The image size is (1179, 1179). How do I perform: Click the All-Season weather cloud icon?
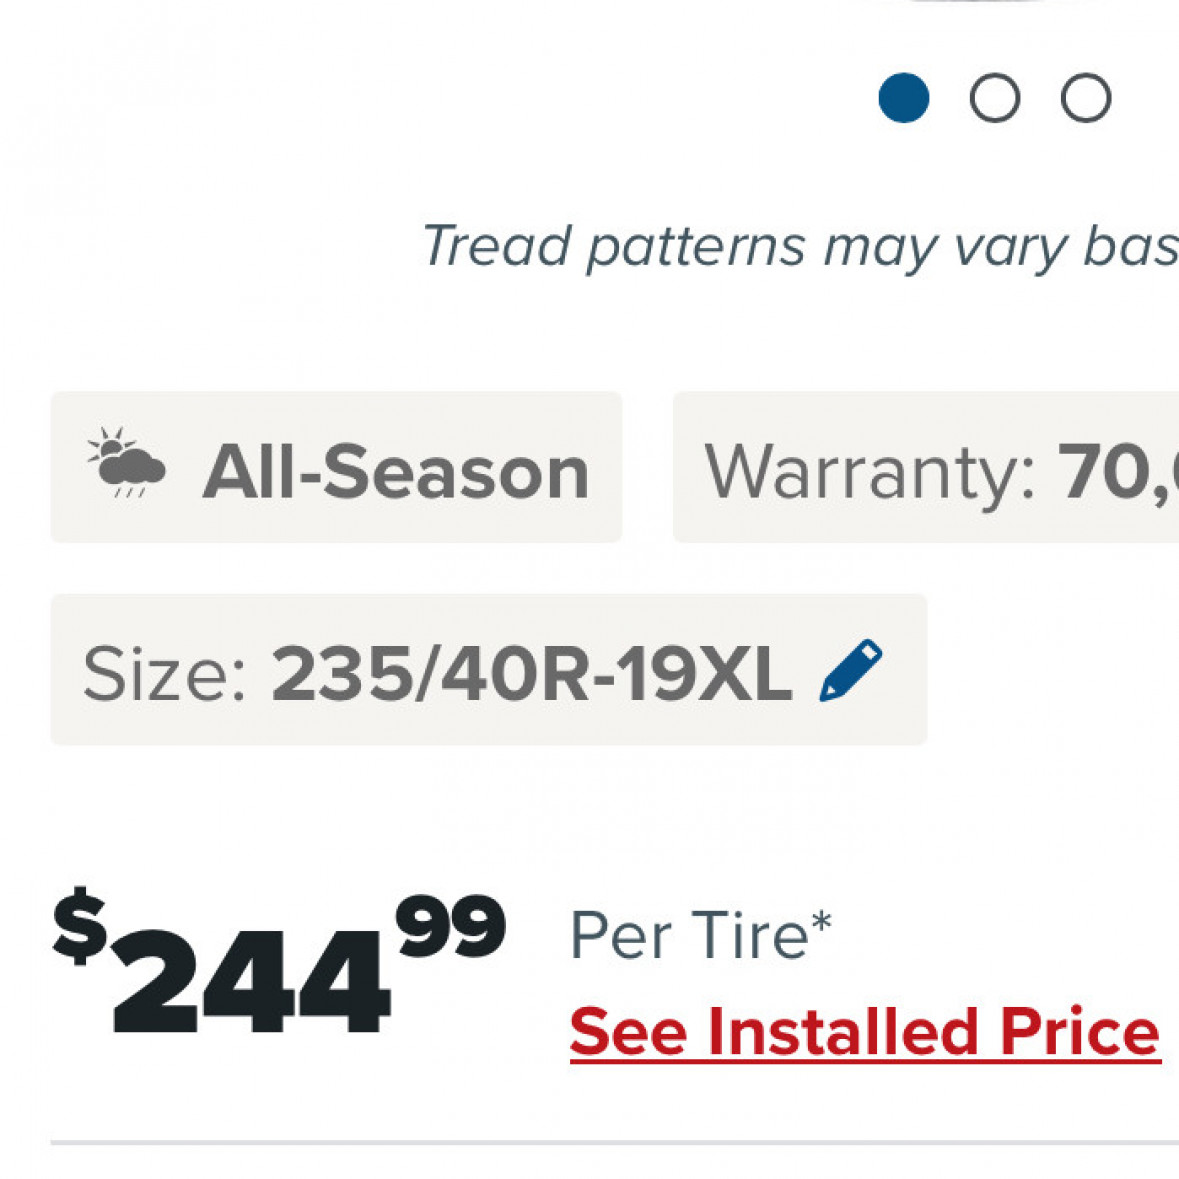[x=126, y=465]
